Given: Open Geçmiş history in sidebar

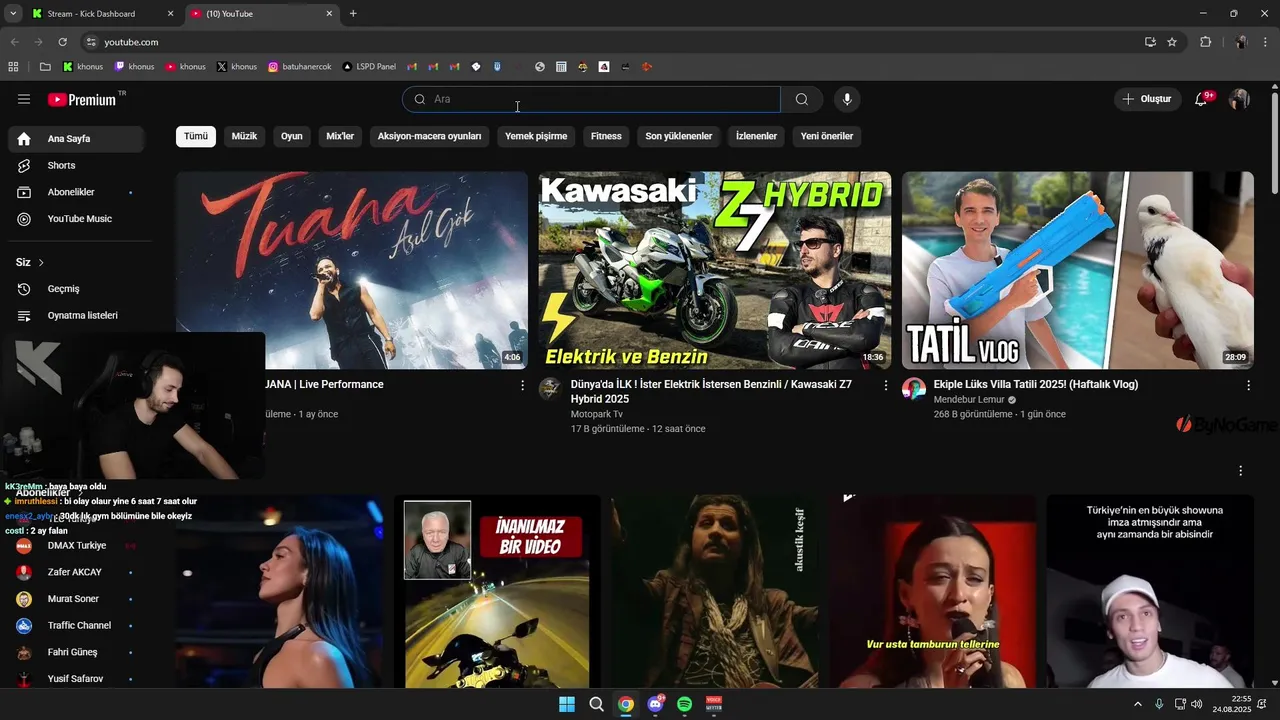Looking at the screenshot, I should (76, 289).
